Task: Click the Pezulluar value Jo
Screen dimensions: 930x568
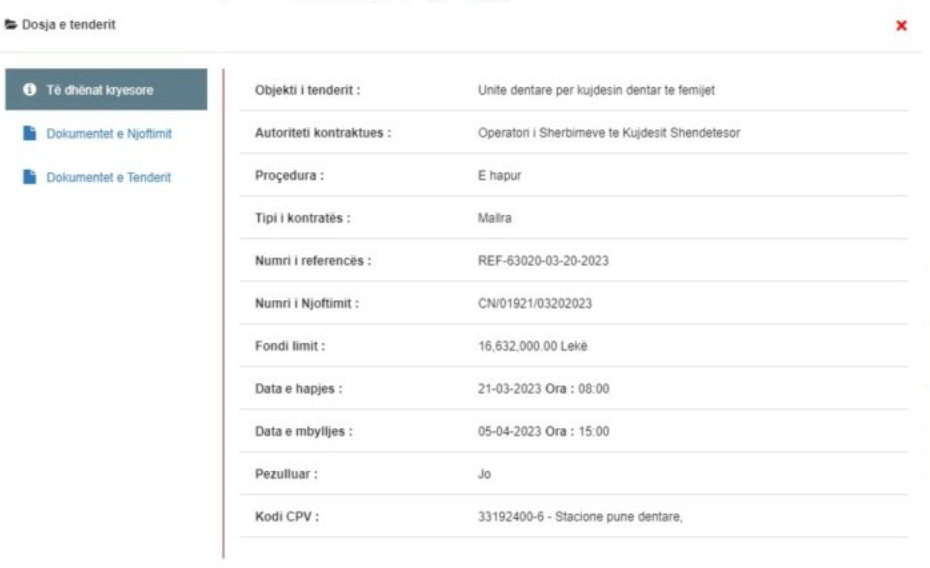Action: tap(485, 474)
